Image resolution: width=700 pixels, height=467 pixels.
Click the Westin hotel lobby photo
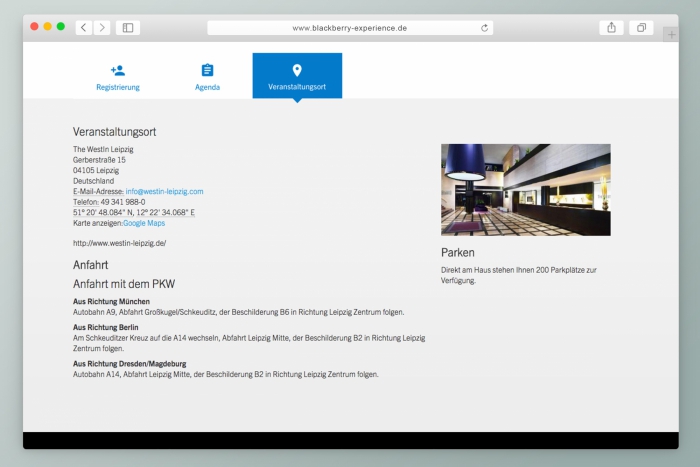click(526, 190)
